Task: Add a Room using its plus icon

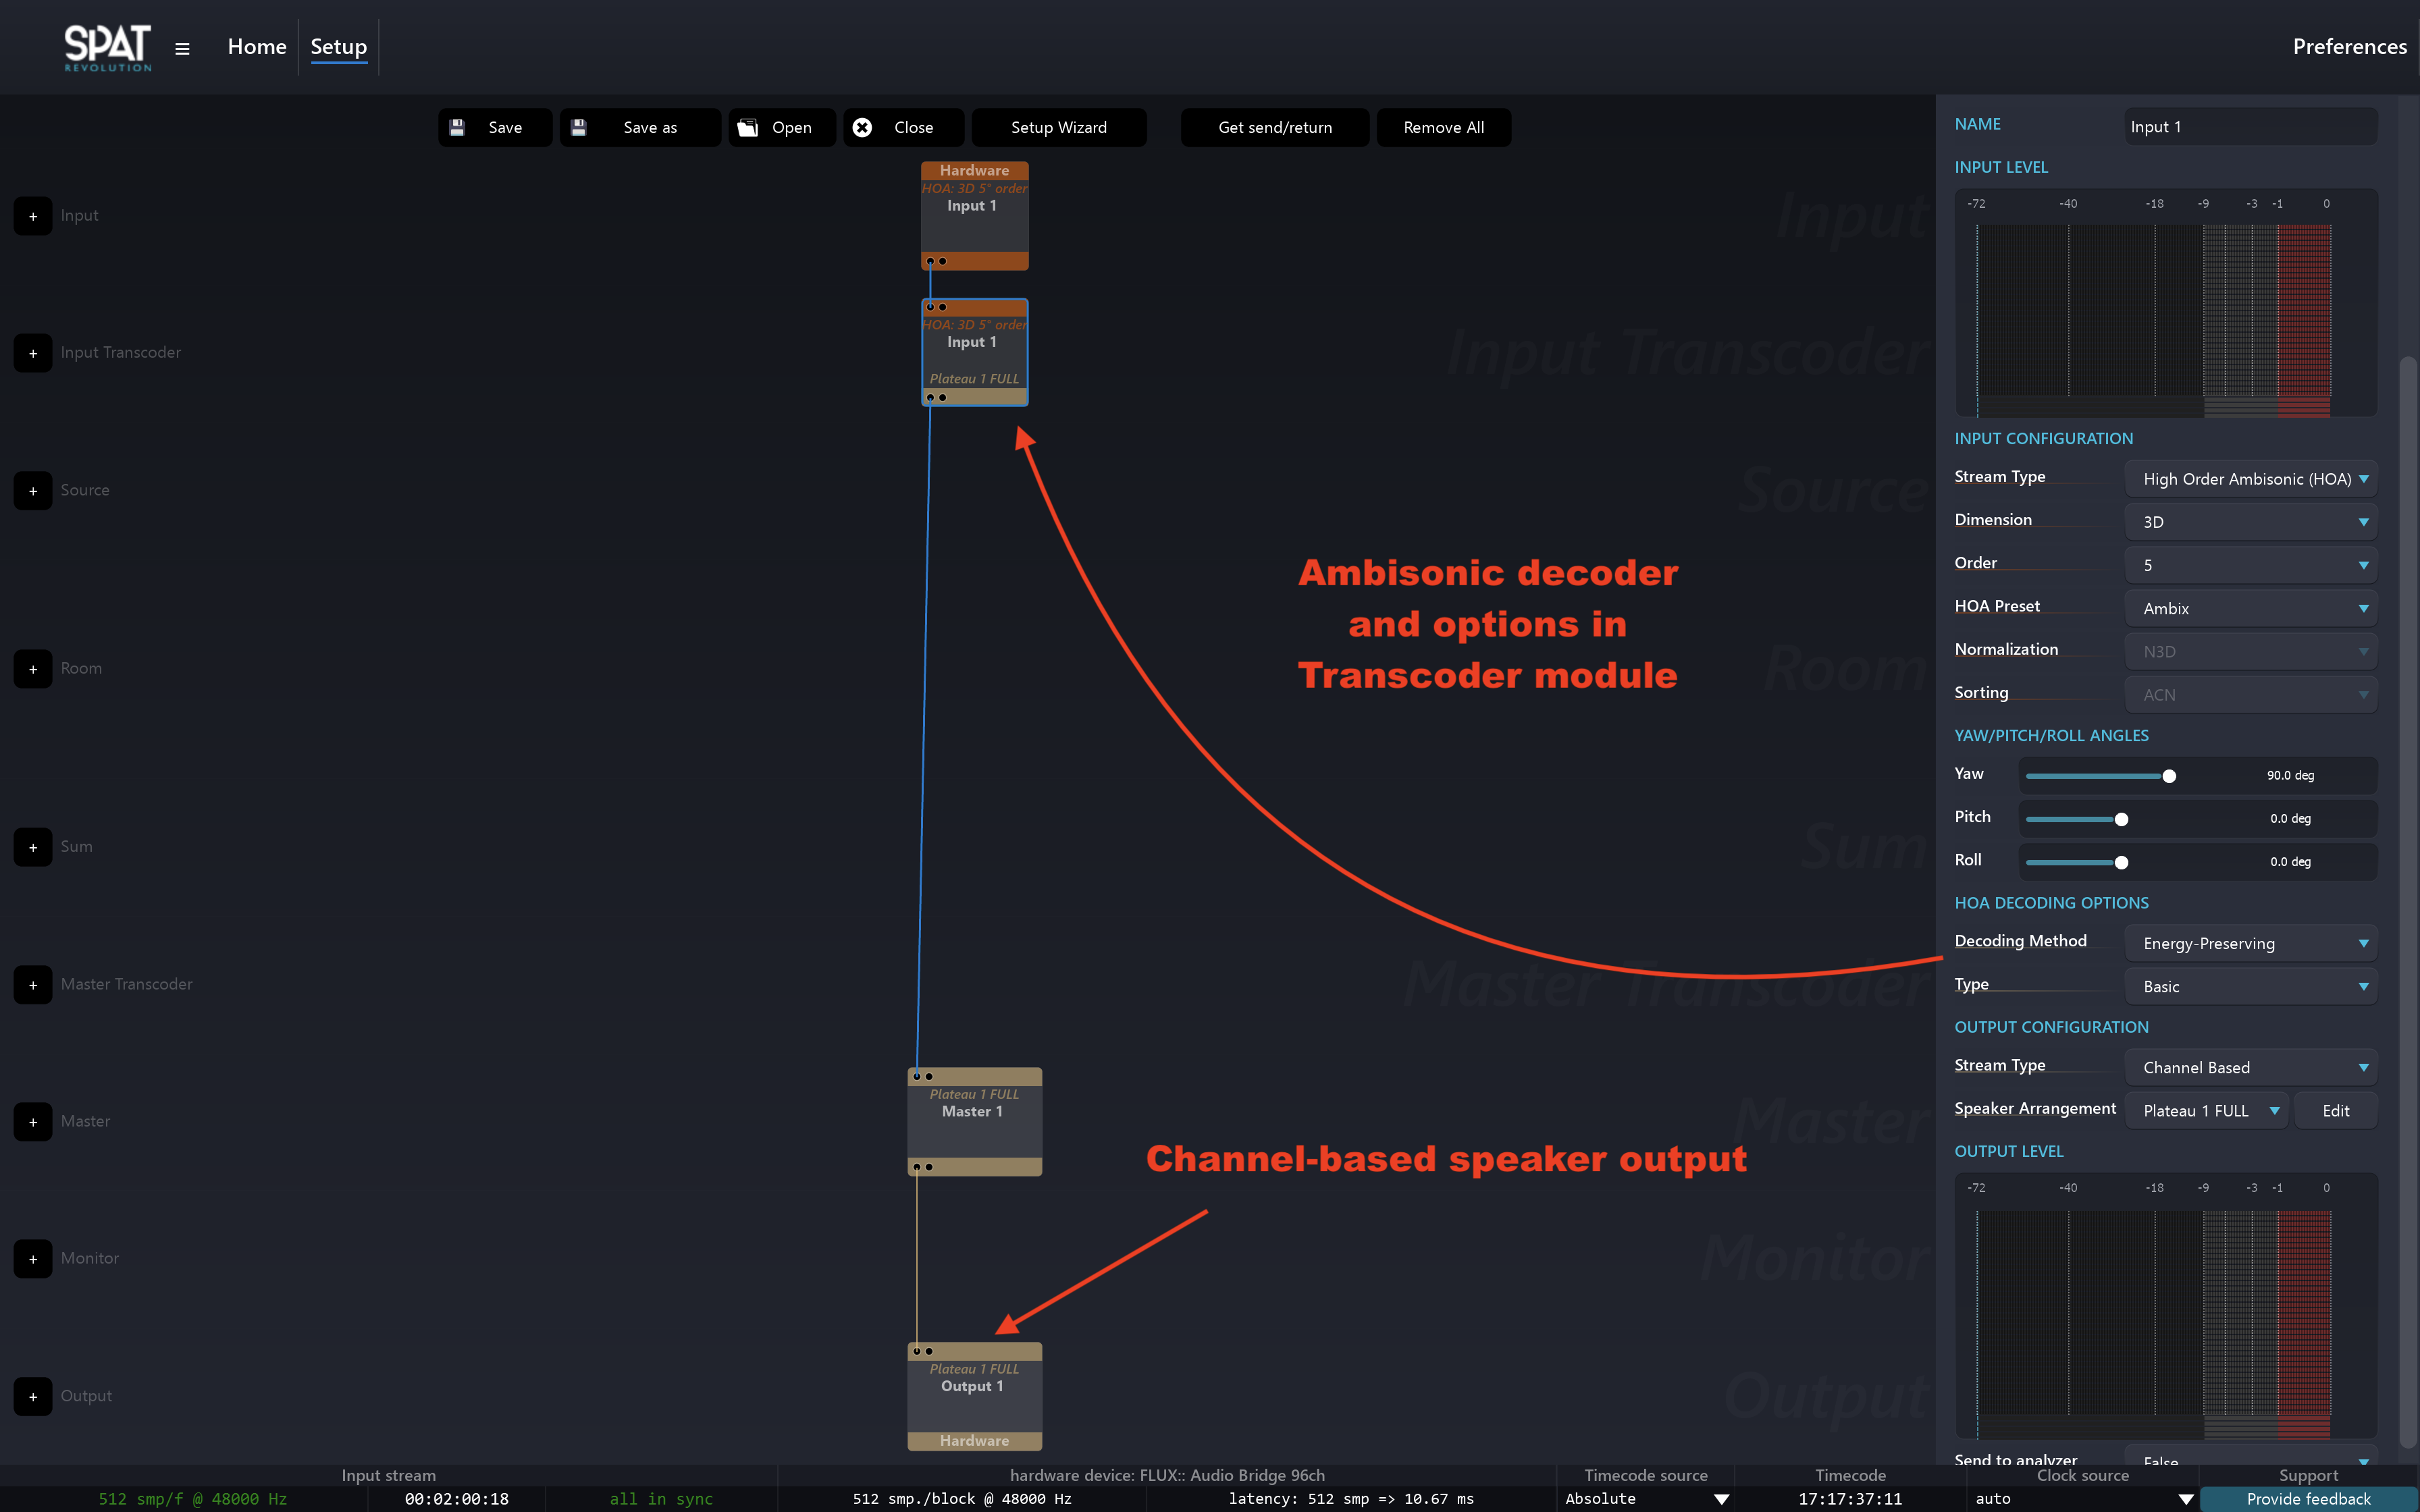Action: [x=33, y=669]
